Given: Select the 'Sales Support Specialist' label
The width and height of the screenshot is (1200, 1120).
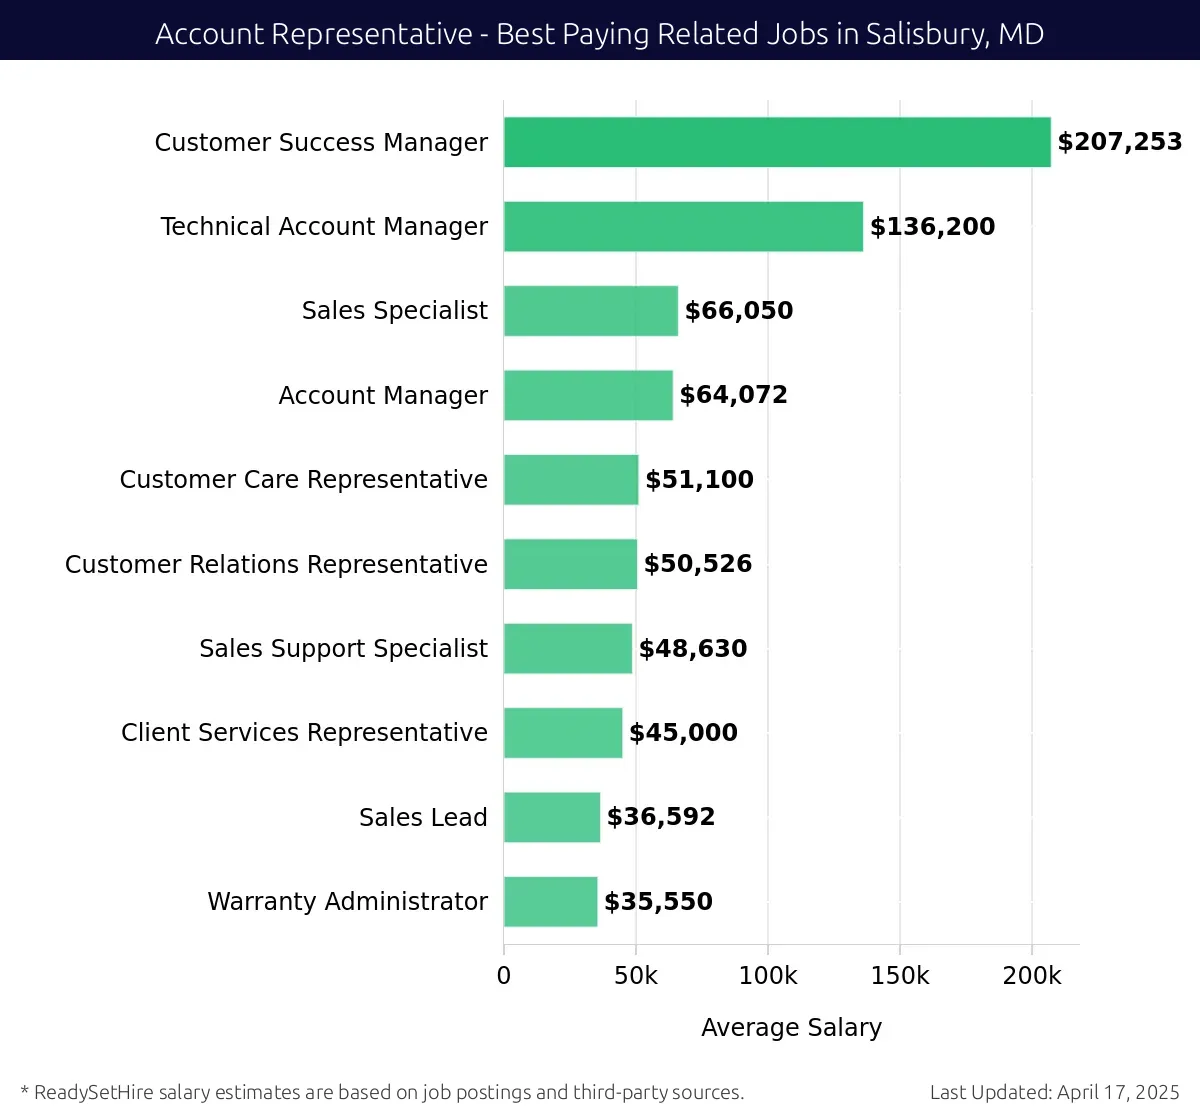Looking at the screenshot, I should (x=343, y=648).
